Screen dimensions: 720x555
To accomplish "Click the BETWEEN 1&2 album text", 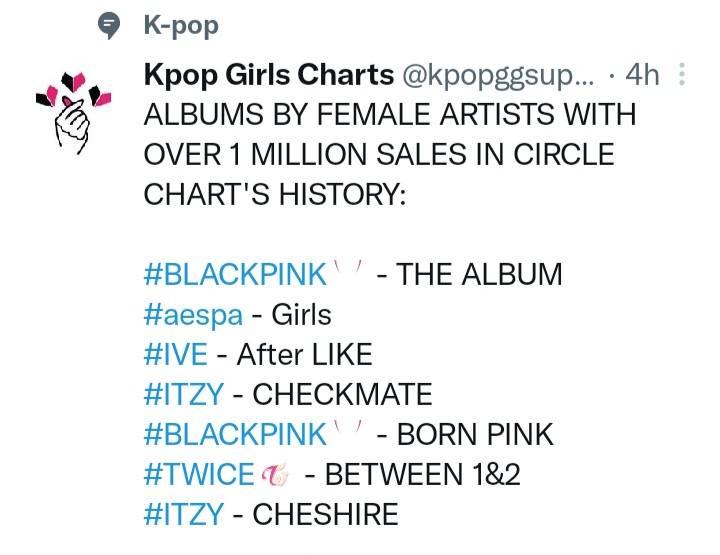I will (423, 474).
